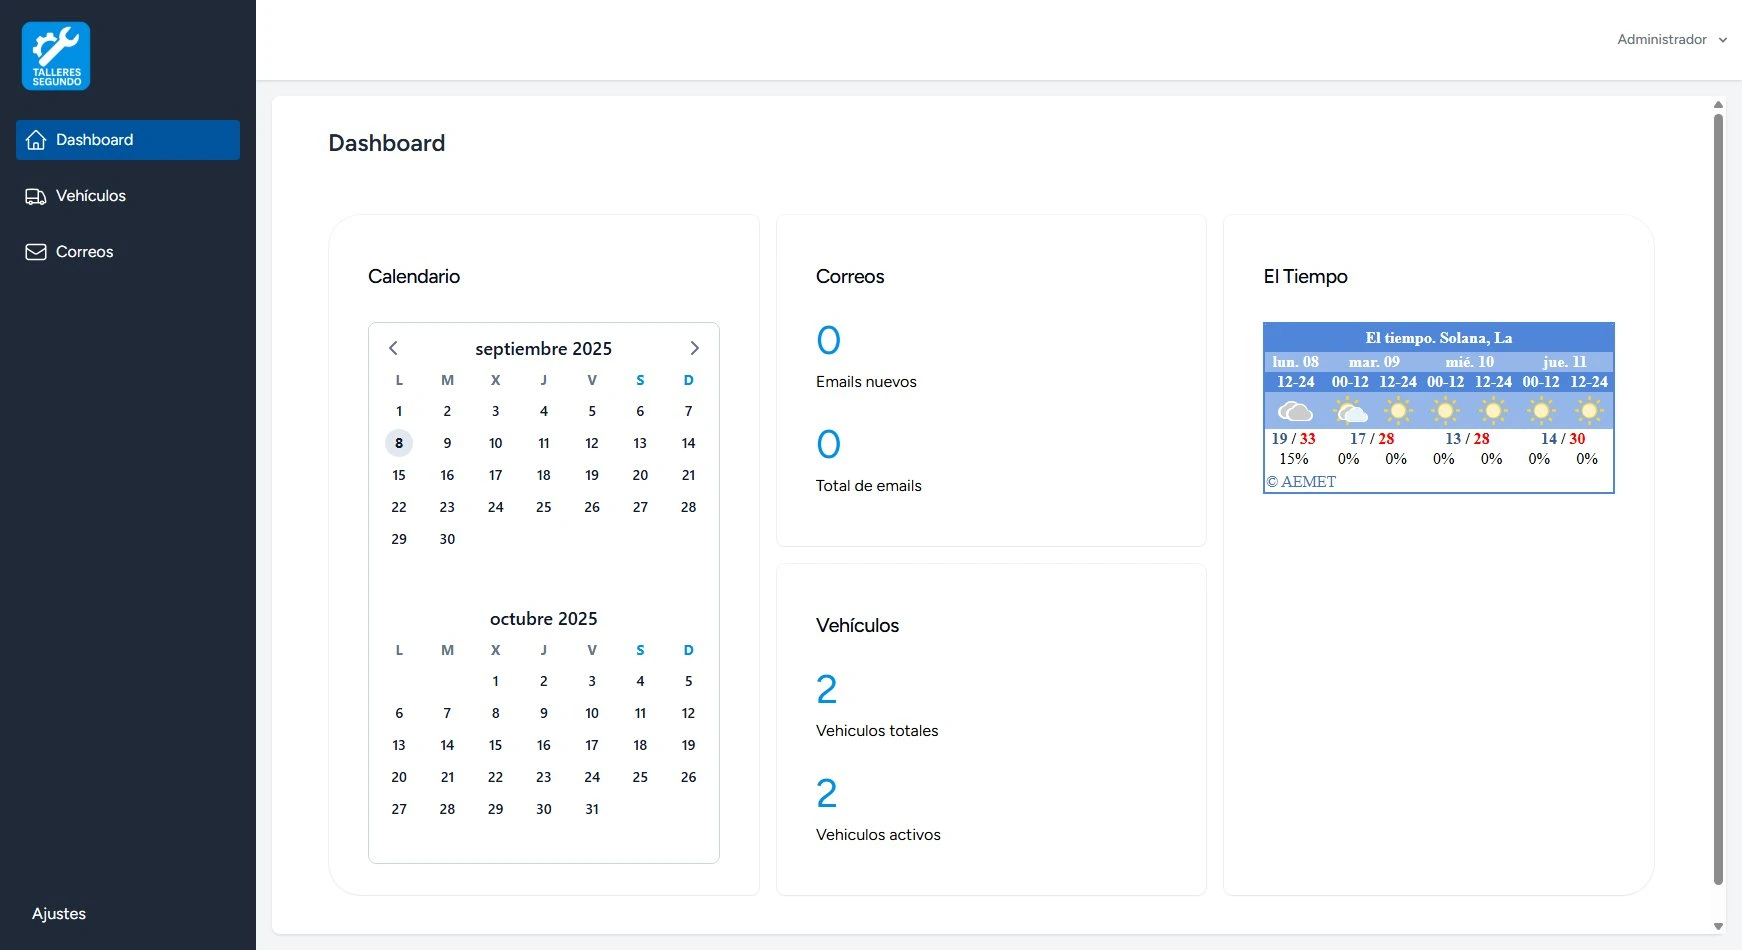This screenshot has height=950, width=1742.
Task: Select October 1 in calendar
Action: pyautogui.click(x=495, y=681)
